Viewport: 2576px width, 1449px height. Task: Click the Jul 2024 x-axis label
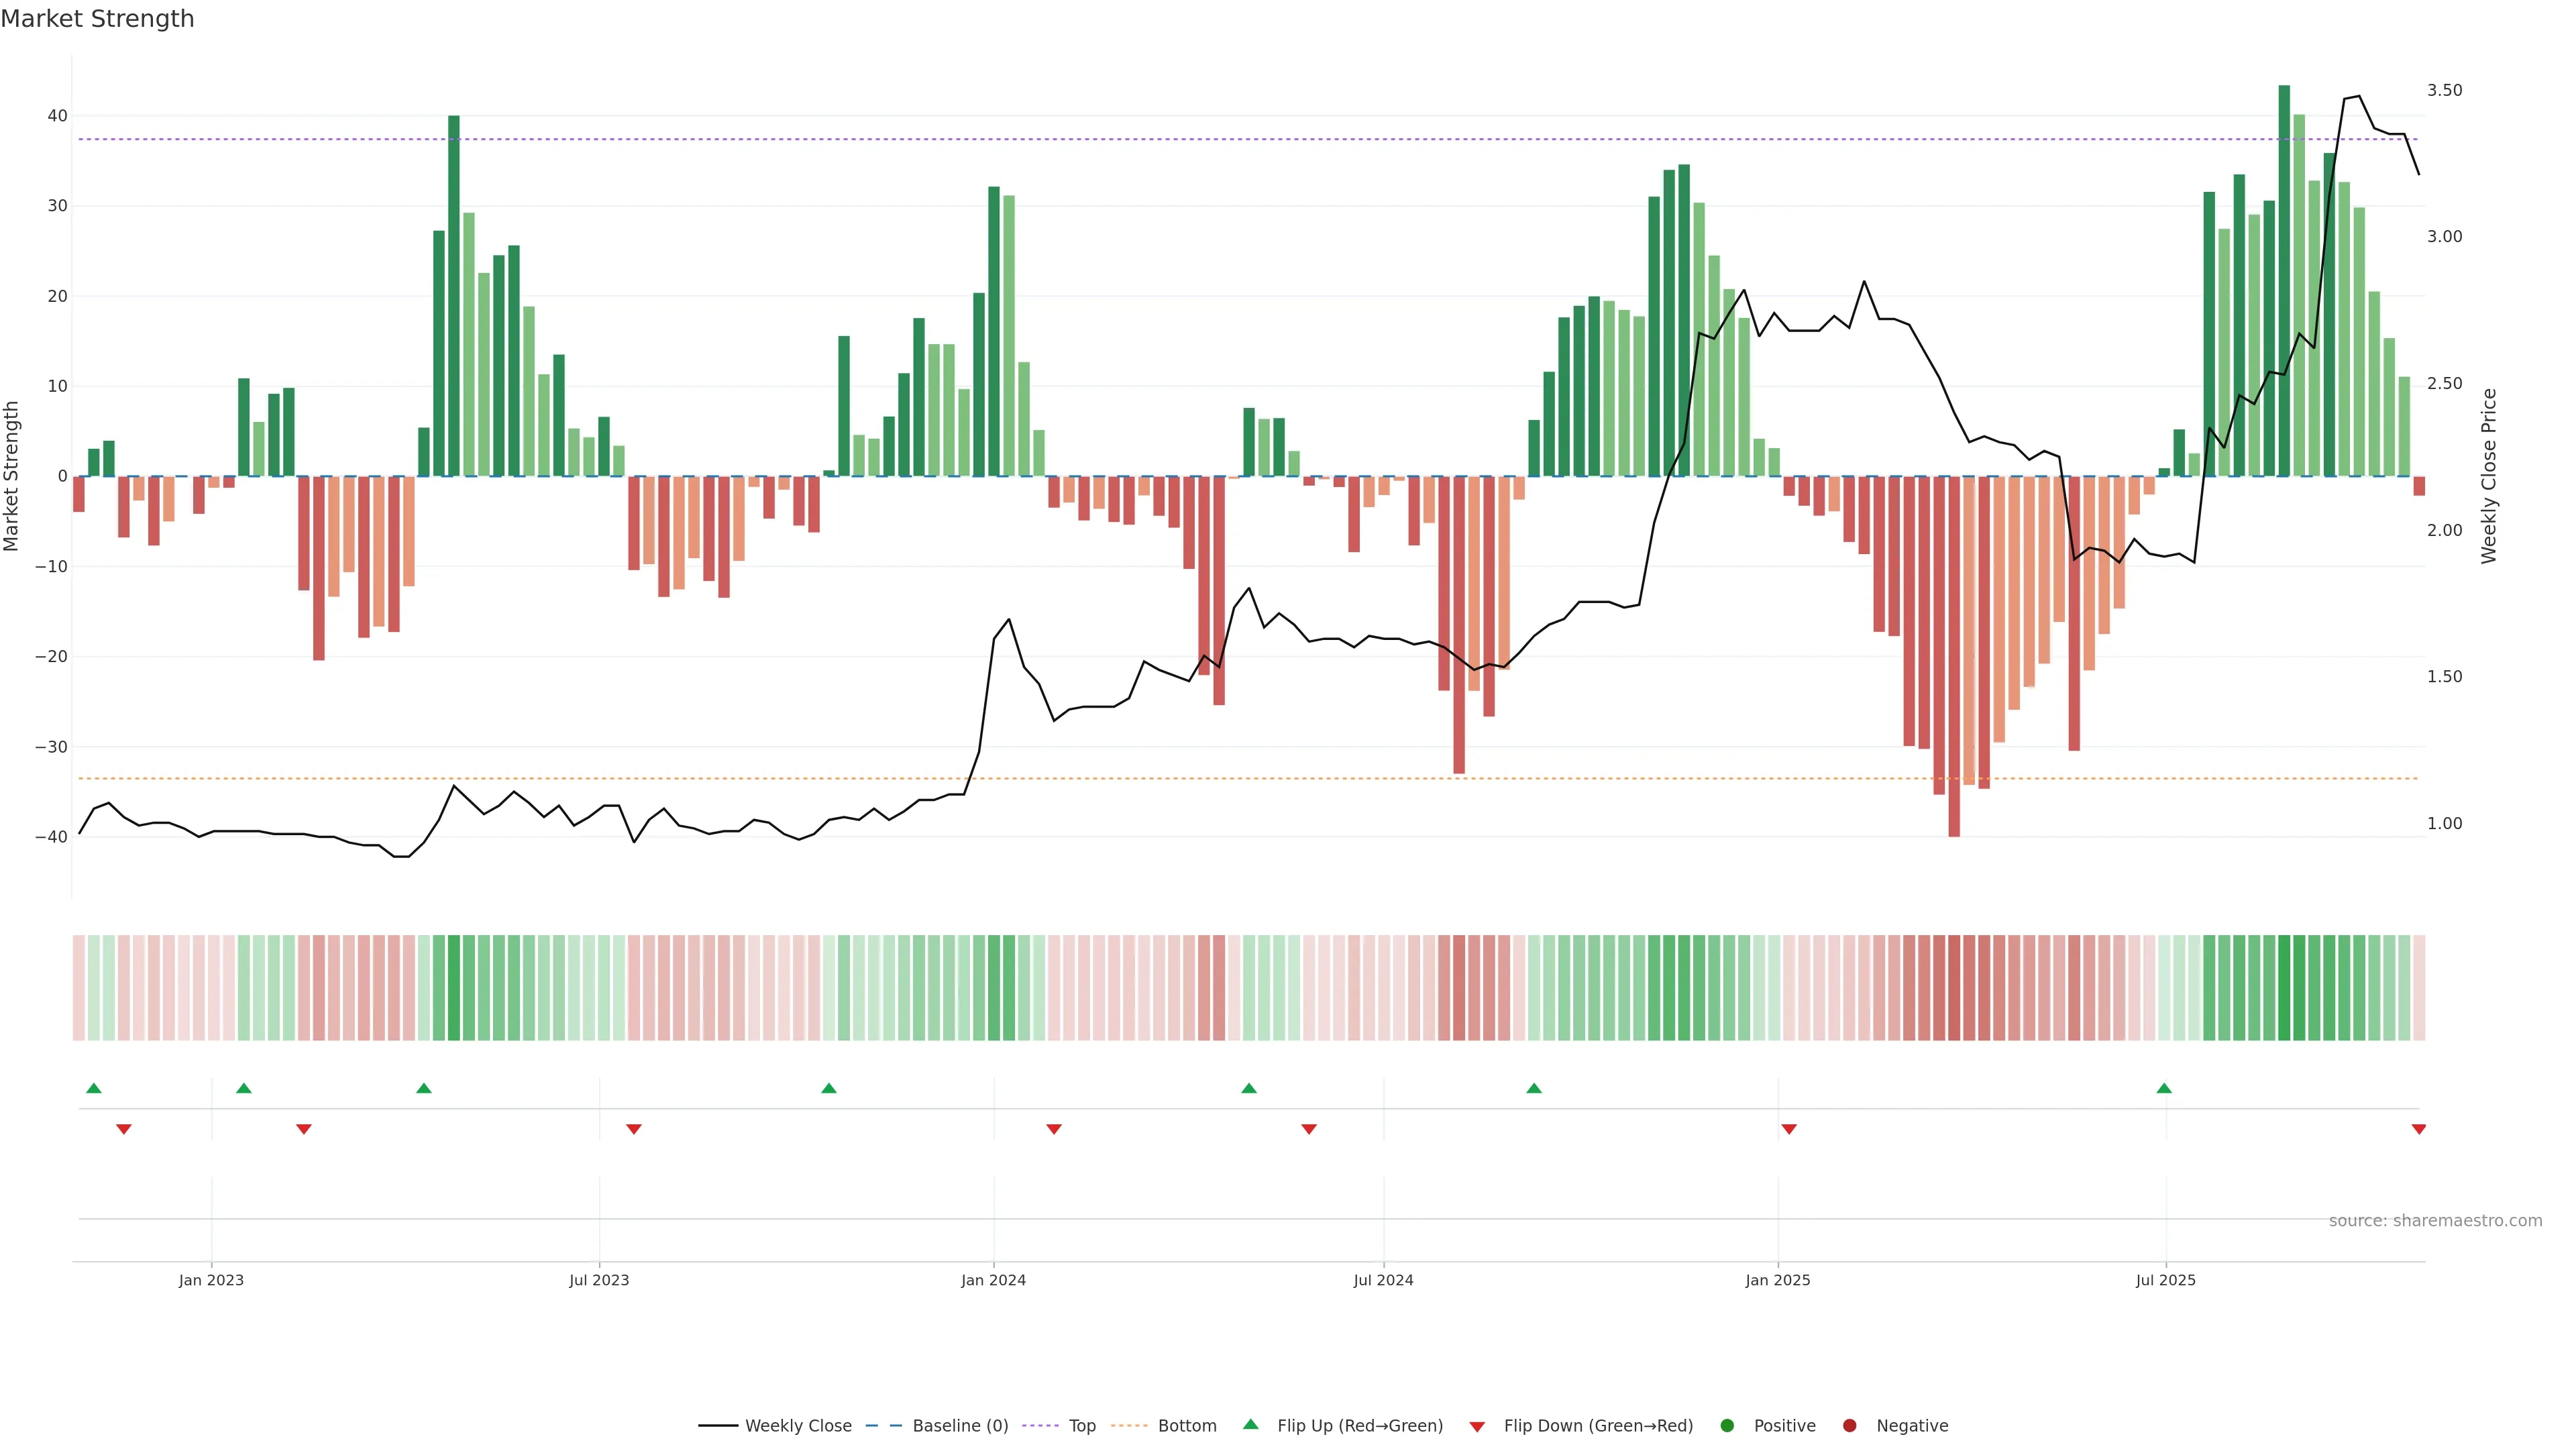[1383, 1280]
